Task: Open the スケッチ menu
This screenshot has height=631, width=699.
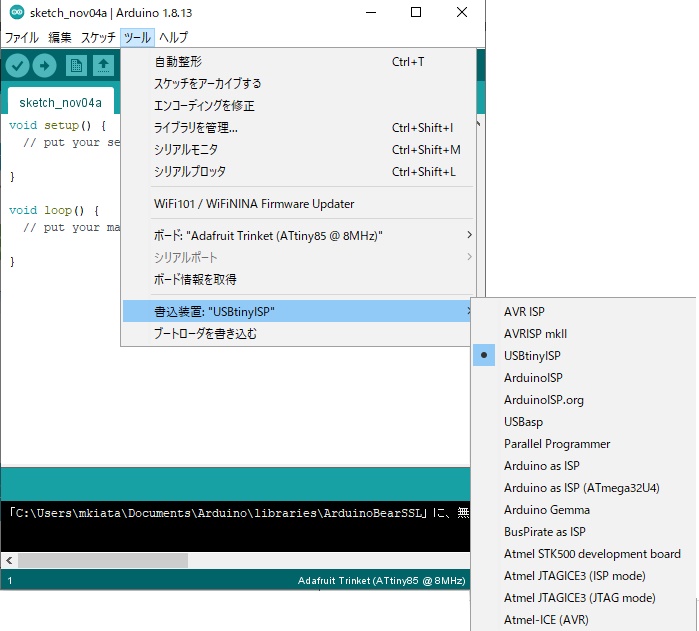Action: click(98, 37)
